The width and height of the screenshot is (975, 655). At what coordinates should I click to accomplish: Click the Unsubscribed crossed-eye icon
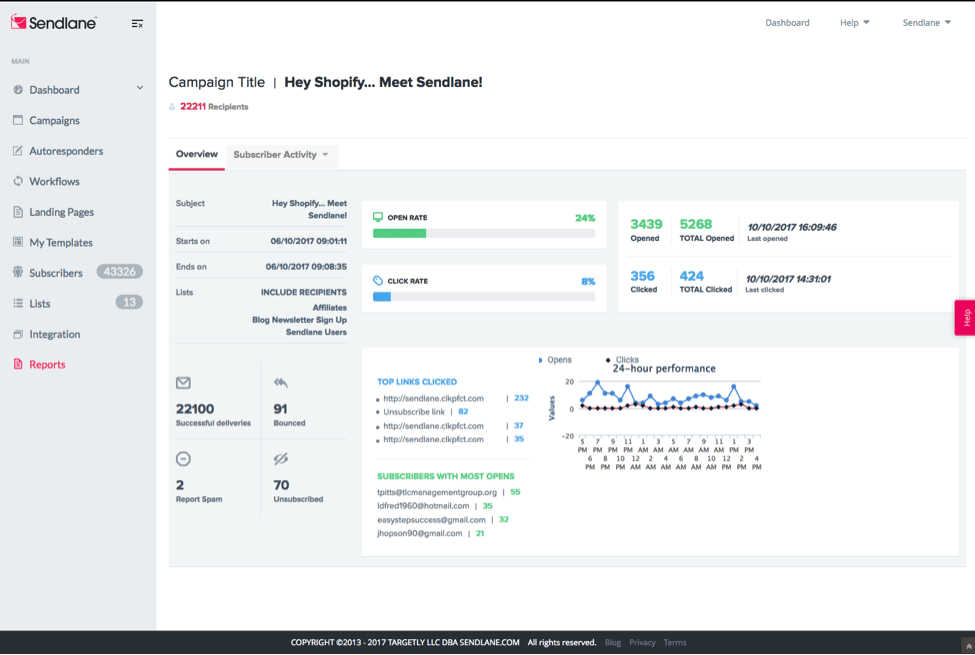coord(280,459)
